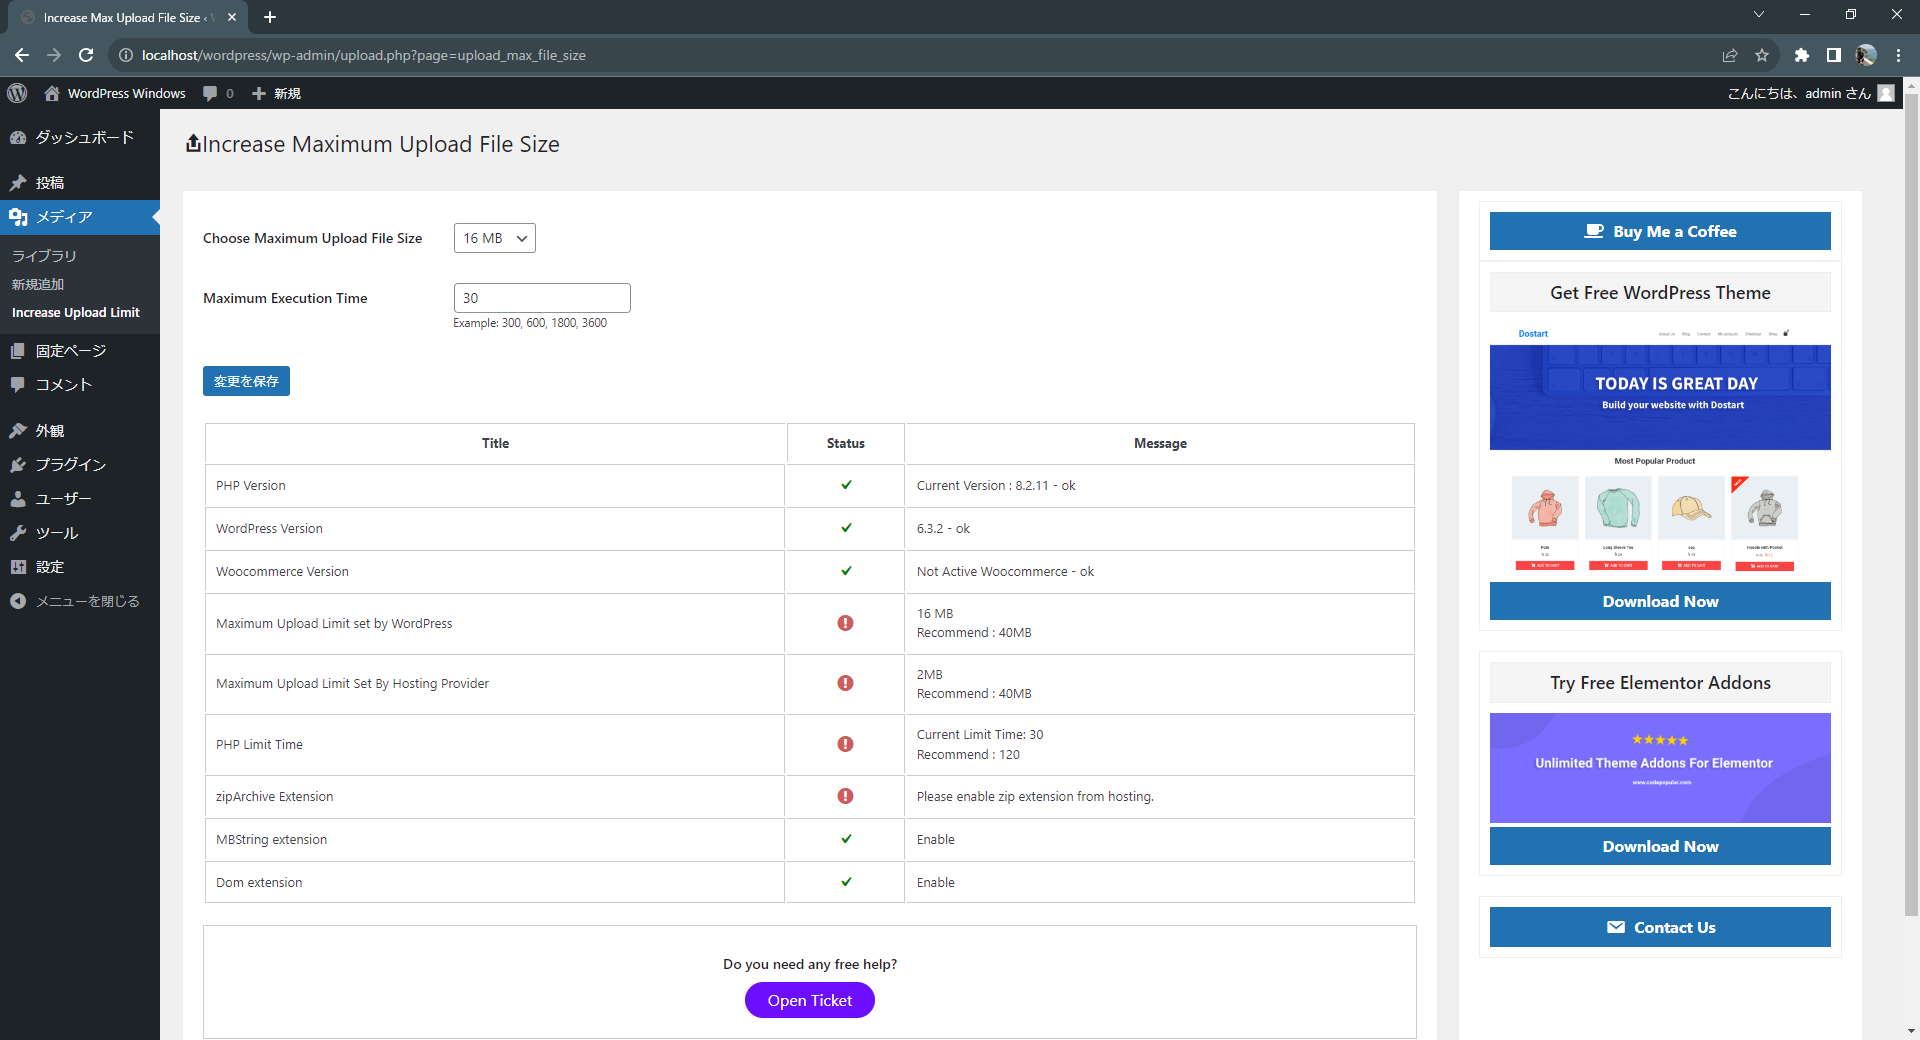Bookmark this page with the star icon

[1762, 55]
